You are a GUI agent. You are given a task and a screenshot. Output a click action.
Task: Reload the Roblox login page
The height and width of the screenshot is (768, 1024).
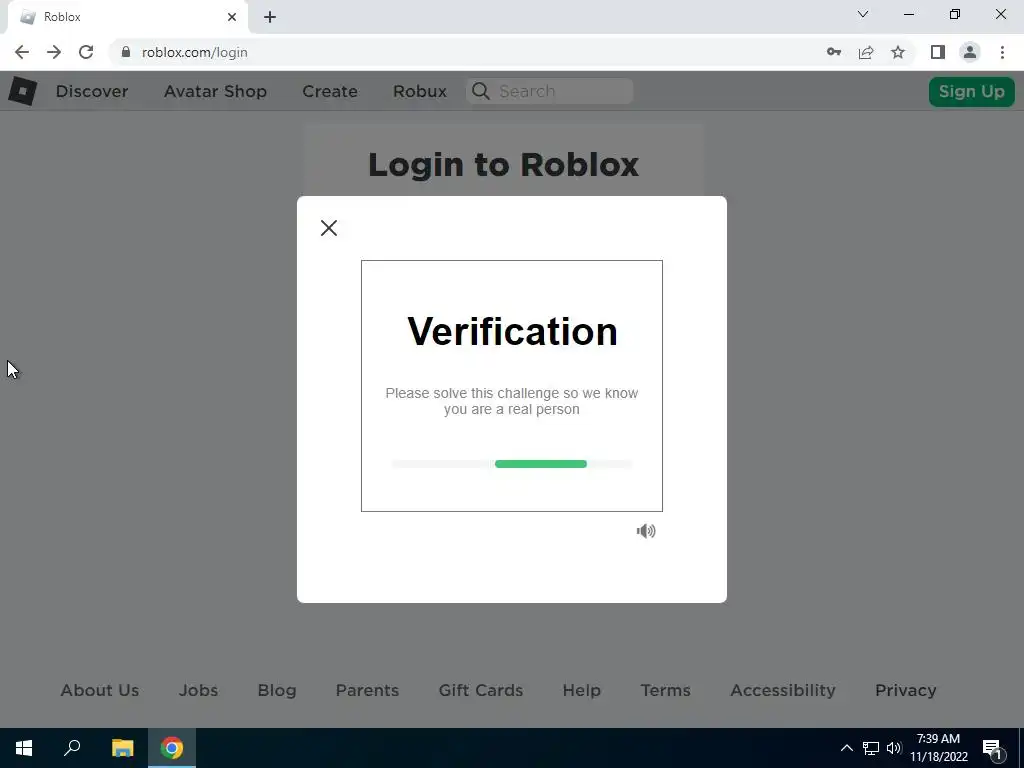[x=86, y=52]
